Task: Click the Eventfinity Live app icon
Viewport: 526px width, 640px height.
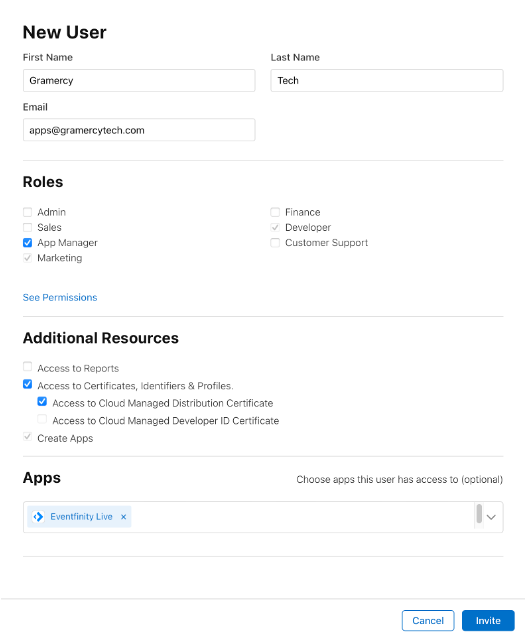Action: [38, 517]
